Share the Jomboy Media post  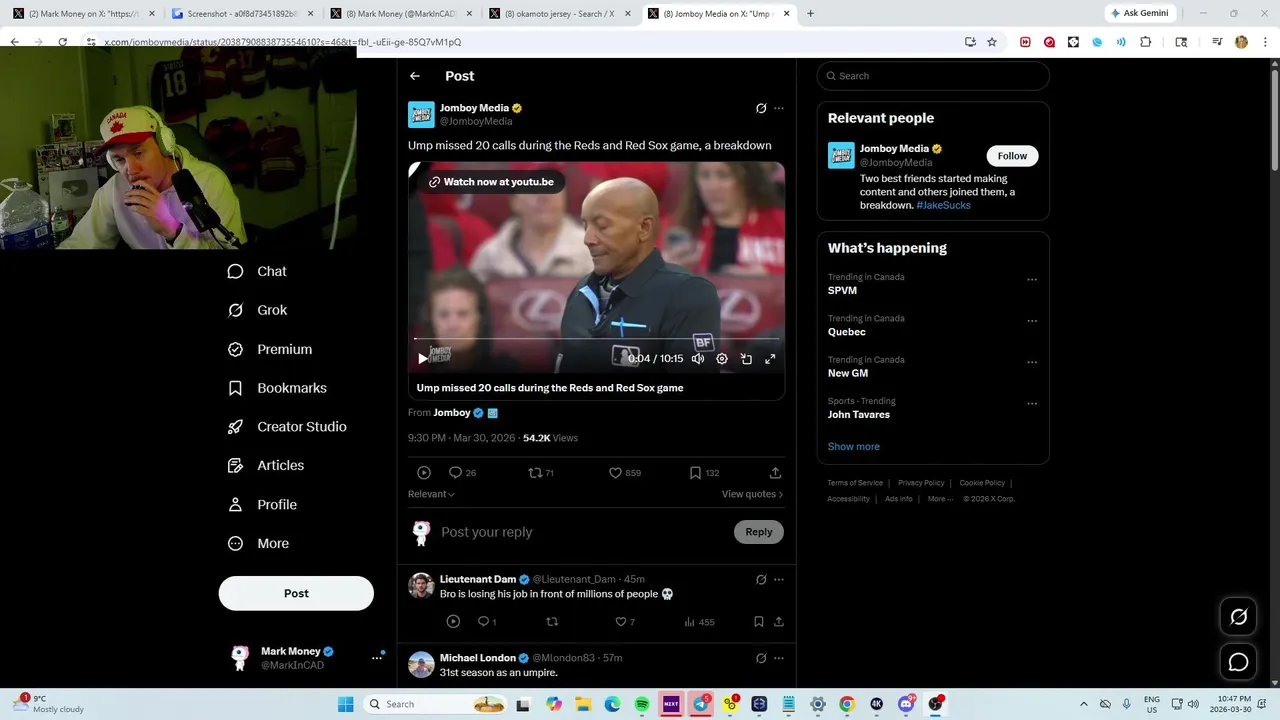click(x=775, y=473)
